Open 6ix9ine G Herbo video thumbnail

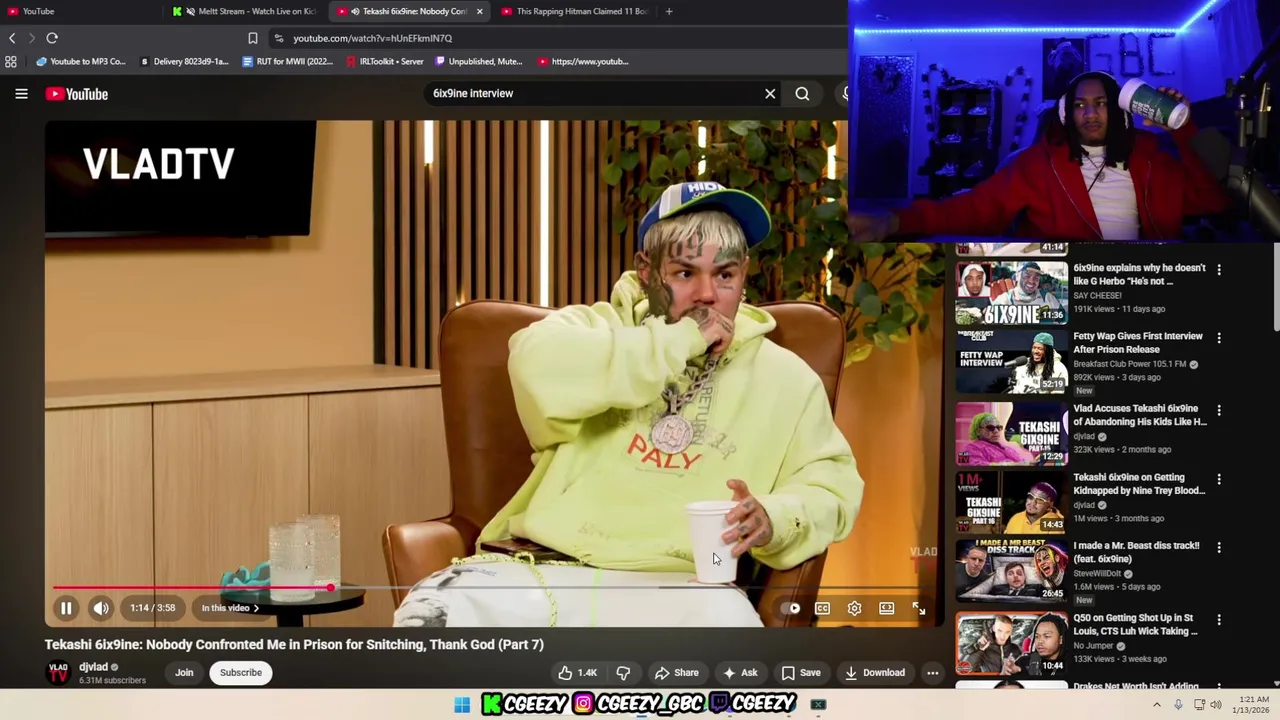pyautogui.click(x=1012, y=292)
